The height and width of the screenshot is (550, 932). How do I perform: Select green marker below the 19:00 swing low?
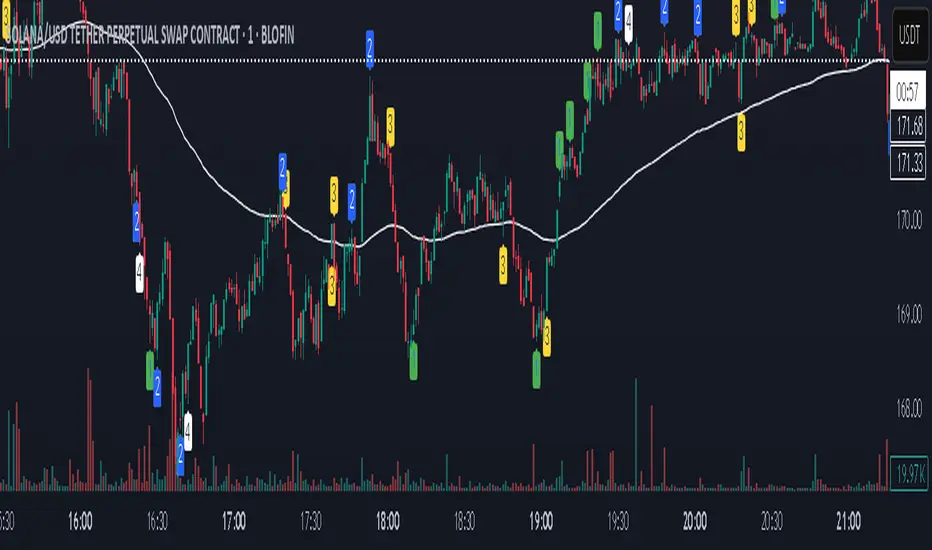tap(537, 369)
